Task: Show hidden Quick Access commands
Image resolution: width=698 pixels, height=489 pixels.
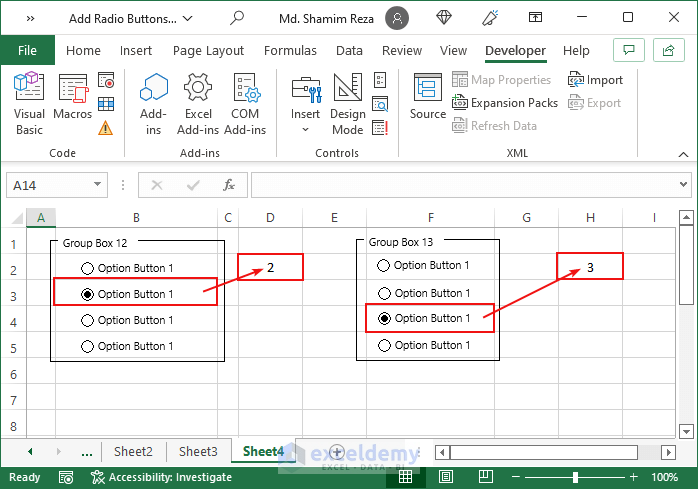Action: tap(30, 18)
